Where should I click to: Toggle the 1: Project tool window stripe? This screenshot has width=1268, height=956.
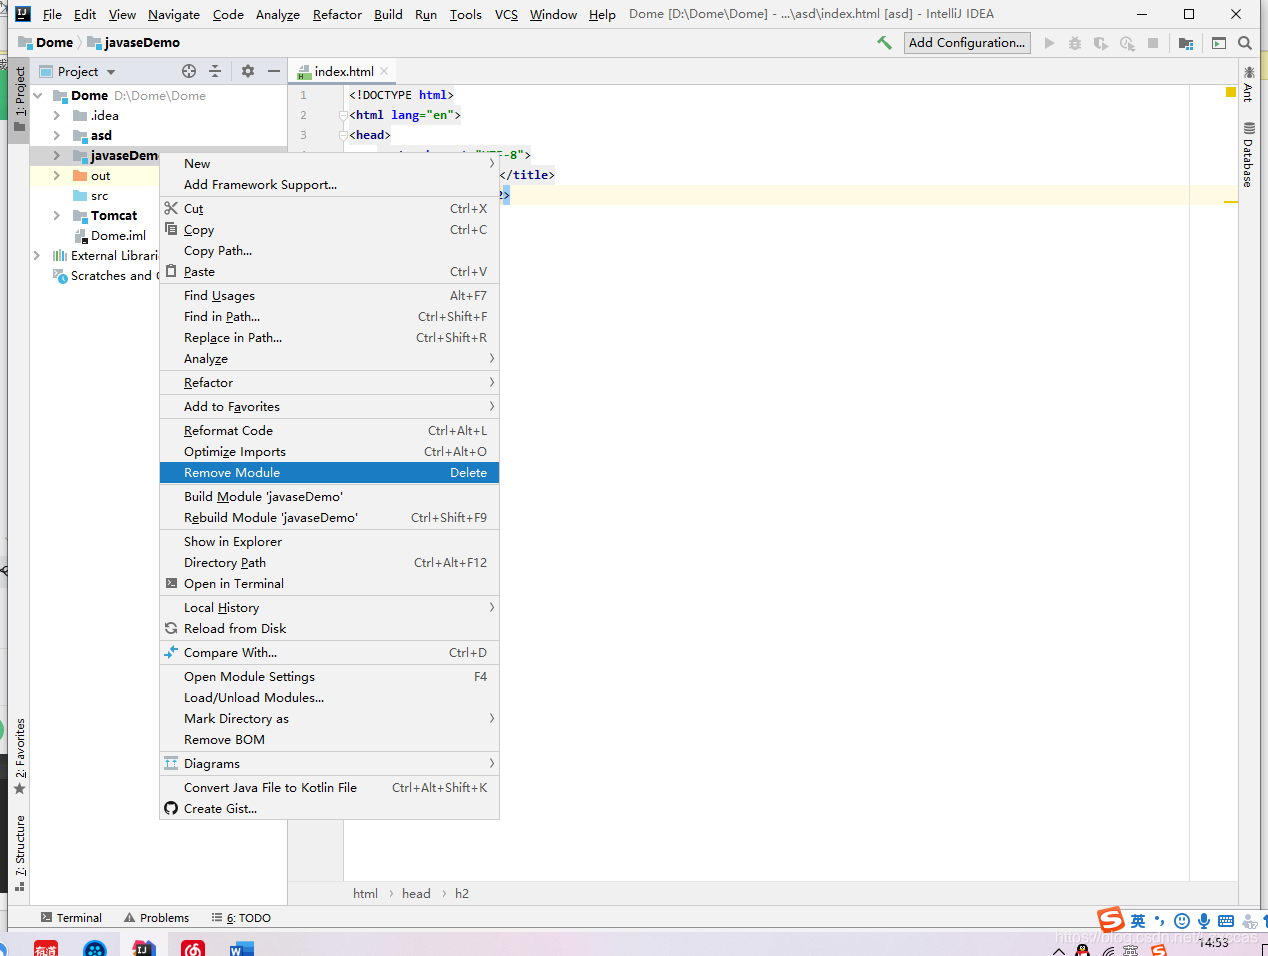point(19,100)
